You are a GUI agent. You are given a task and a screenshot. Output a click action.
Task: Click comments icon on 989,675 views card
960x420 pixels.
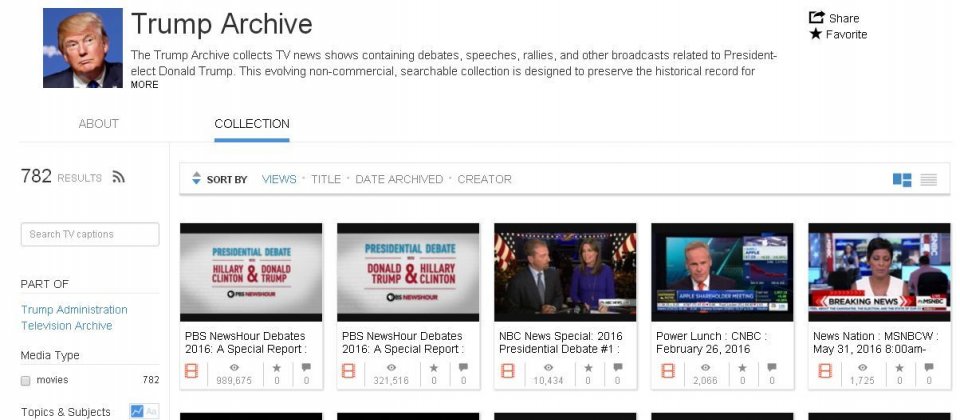pyautogui.click(x=306, y=367)
